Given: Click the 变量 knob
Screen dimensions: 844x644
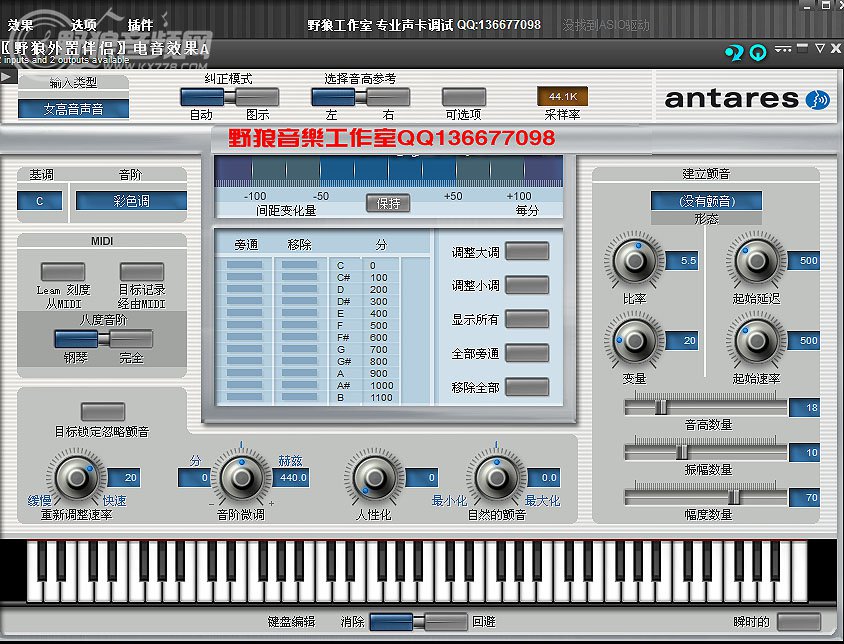Looking at the screenshot, I should pos(635,340).
